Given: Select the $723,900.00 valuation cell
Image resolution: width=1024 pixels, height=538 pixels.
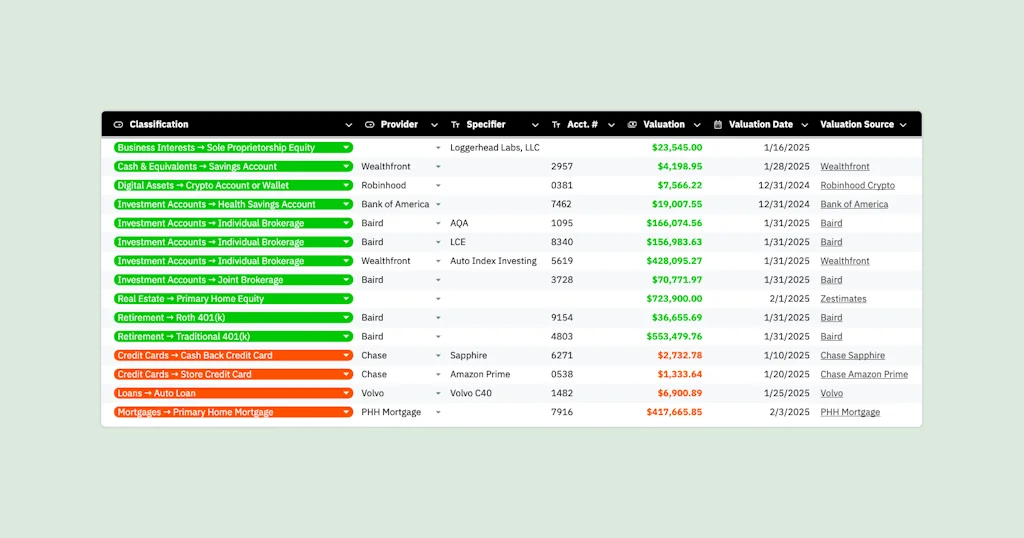Looking at the screenshot, I should (677, 299).
